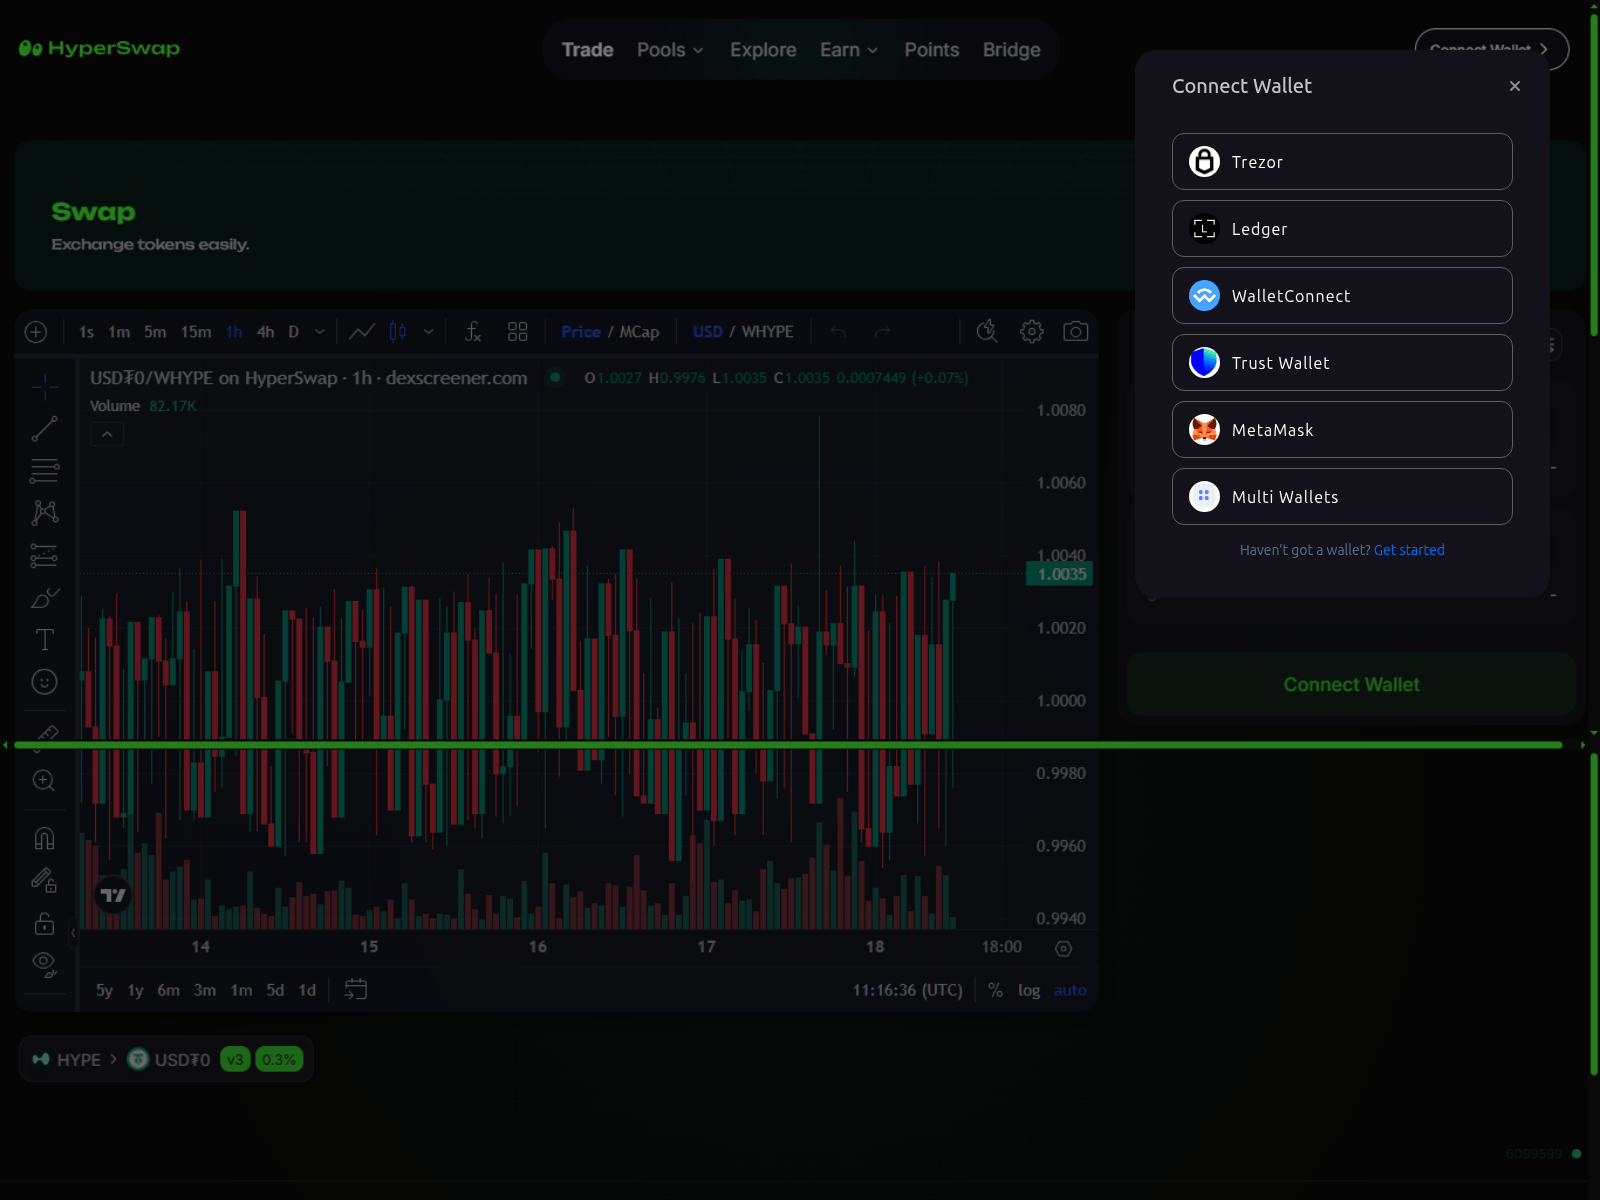
Task: Open the time axis settings icon
Action: click(x=1064, y=948)
